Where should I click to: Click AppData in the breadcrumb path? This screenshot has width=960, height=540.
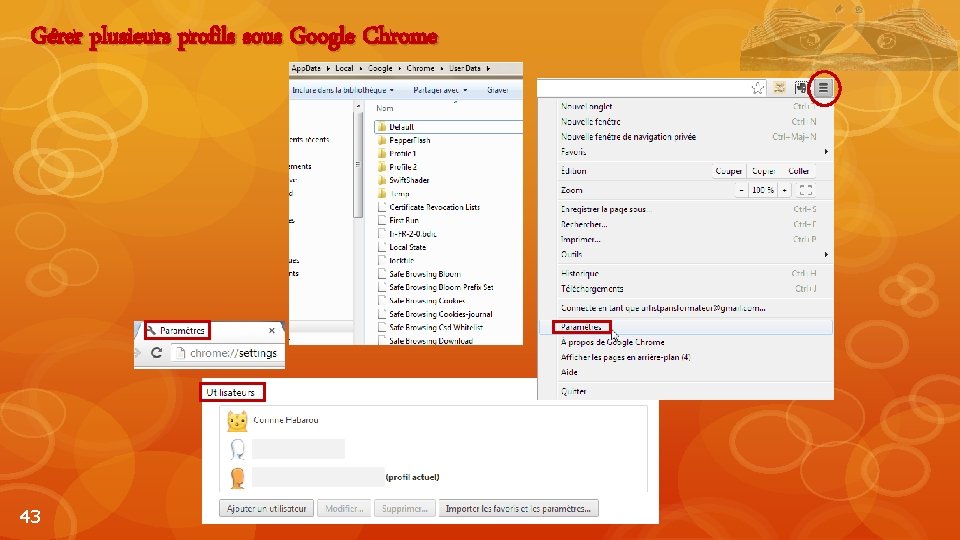point(306,68)
